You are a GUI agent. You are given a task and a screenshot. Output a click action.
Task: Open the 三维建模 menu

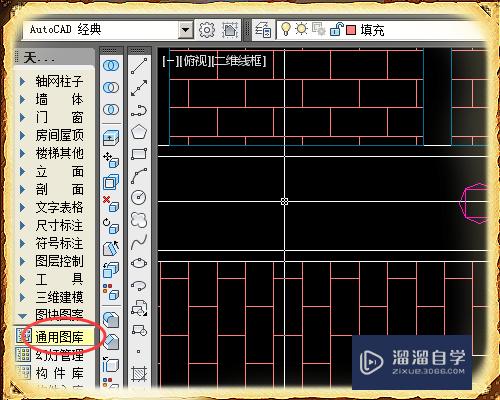59,297
